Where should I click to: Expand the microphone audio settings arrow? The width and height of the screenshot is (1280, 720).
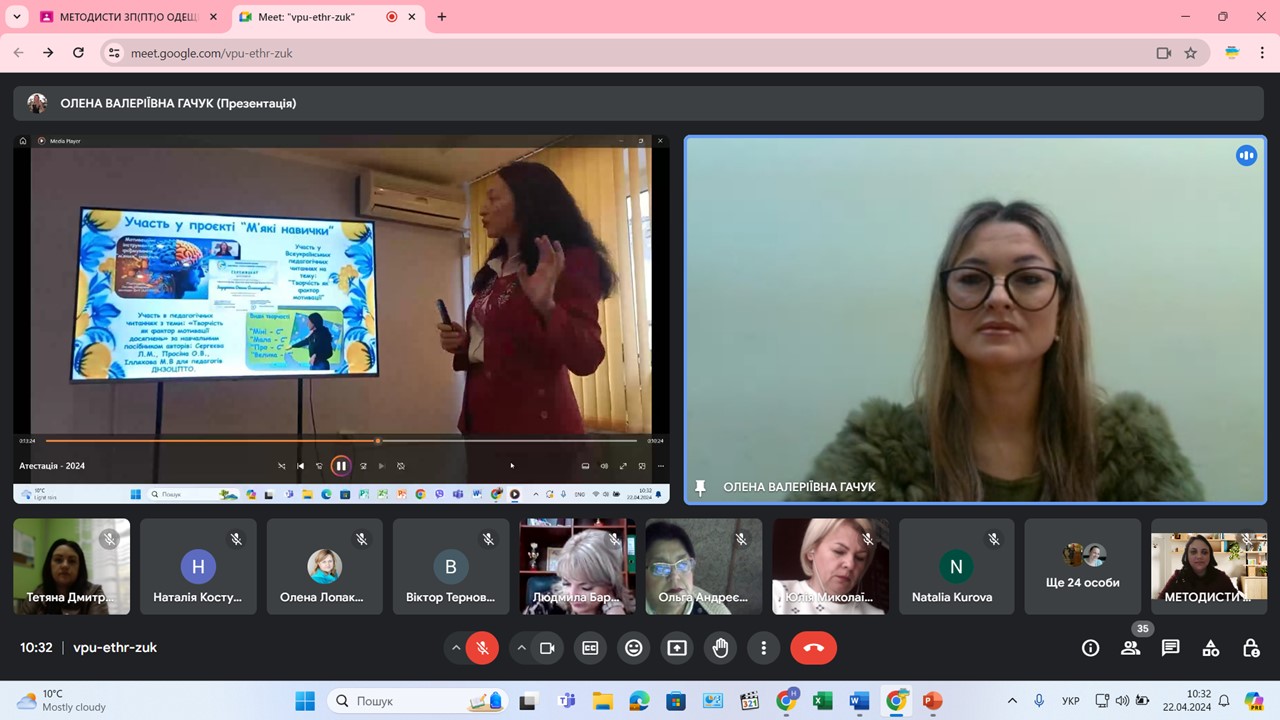click(x=456, y=648)
